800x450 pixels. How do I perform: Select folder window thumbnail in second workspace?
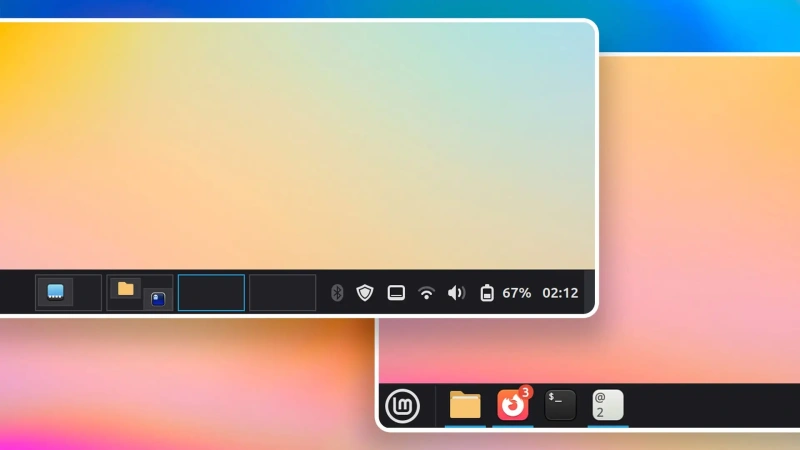[x=125, y=289]
